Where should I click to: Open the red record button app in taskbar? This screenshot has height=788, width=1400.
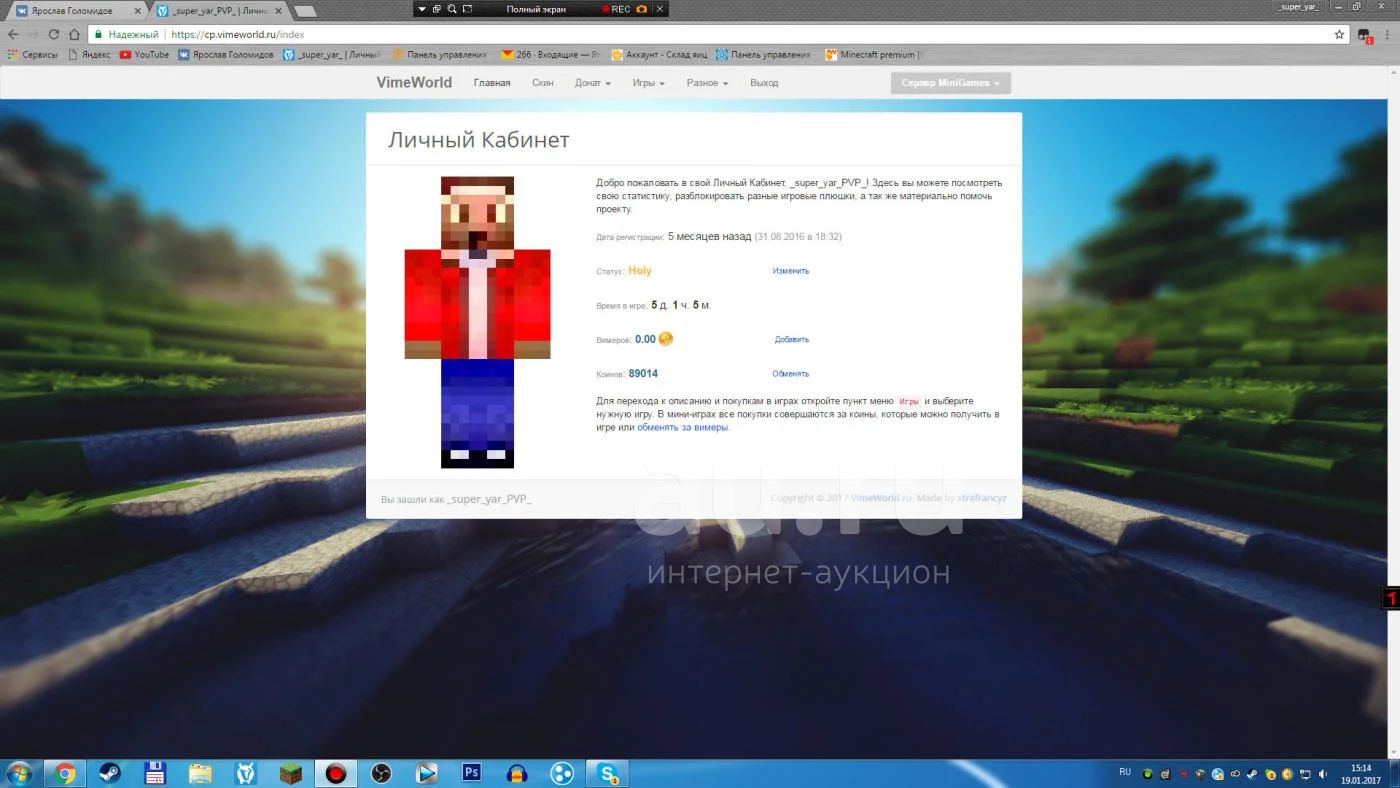[336, 773]
